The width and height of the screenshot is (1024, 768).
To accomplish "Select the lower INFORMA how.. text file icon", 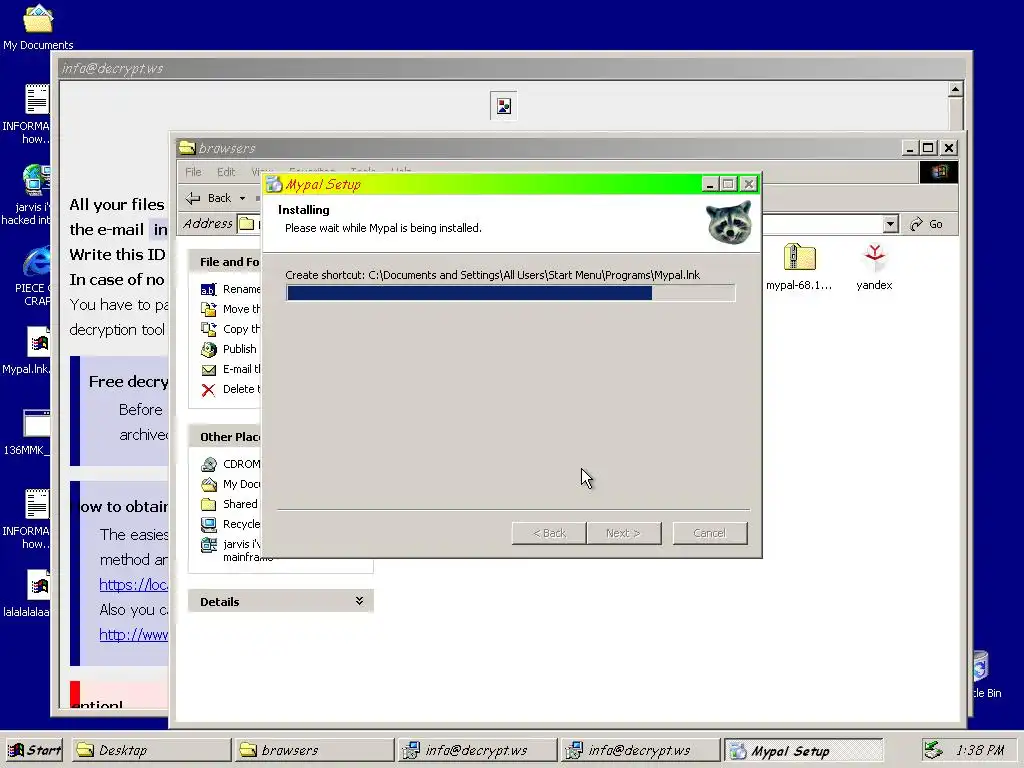I will click(37, 504).
